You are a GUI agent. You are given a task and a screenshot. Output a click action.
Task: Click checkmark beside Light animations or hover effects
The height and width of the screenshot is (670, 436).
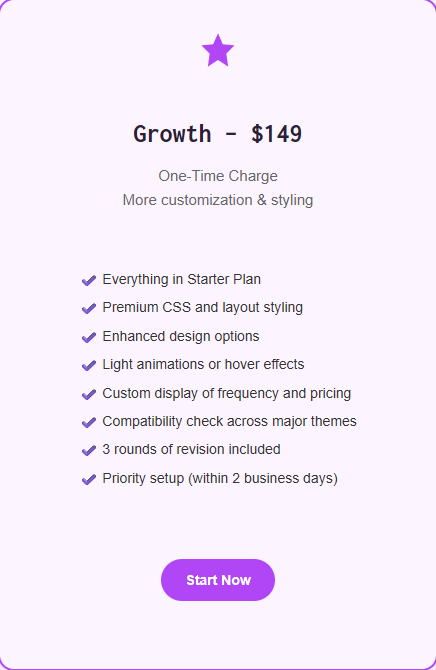(88, 365)
